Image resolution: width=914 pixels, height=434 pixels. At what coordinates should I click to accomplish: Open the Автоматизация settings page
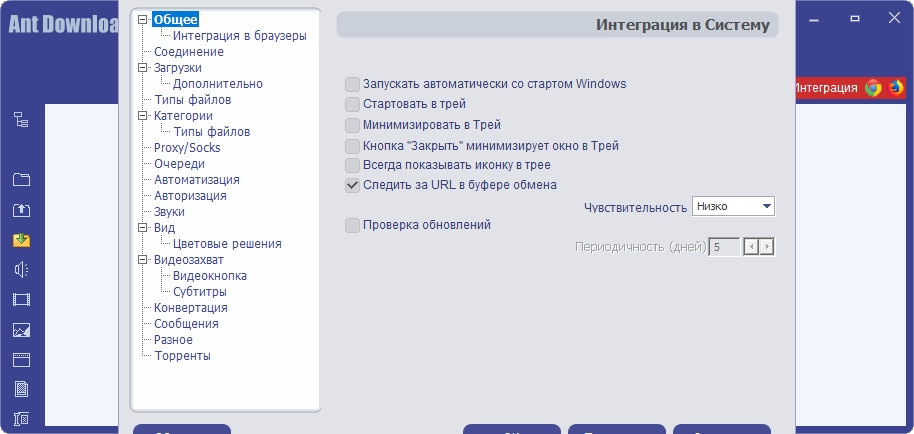coord(197,180)
